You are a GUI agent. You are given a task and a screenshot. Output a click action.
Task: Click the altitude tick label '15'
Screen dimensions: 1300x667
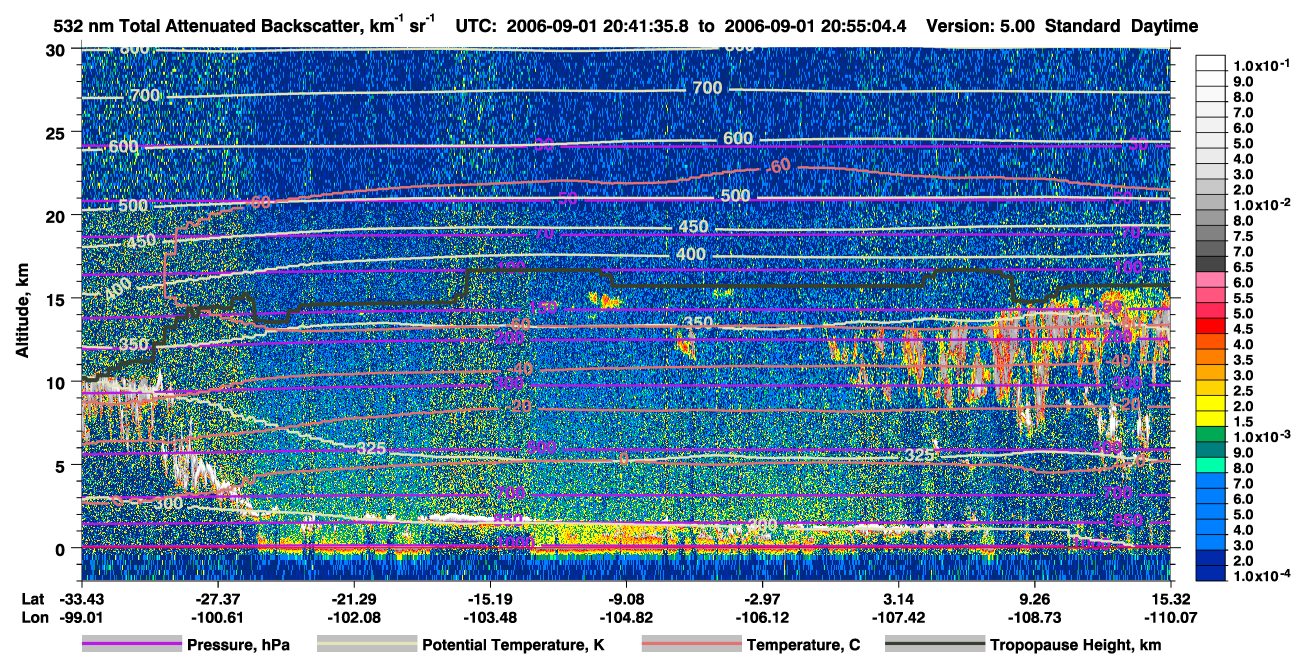click(58, 298)
